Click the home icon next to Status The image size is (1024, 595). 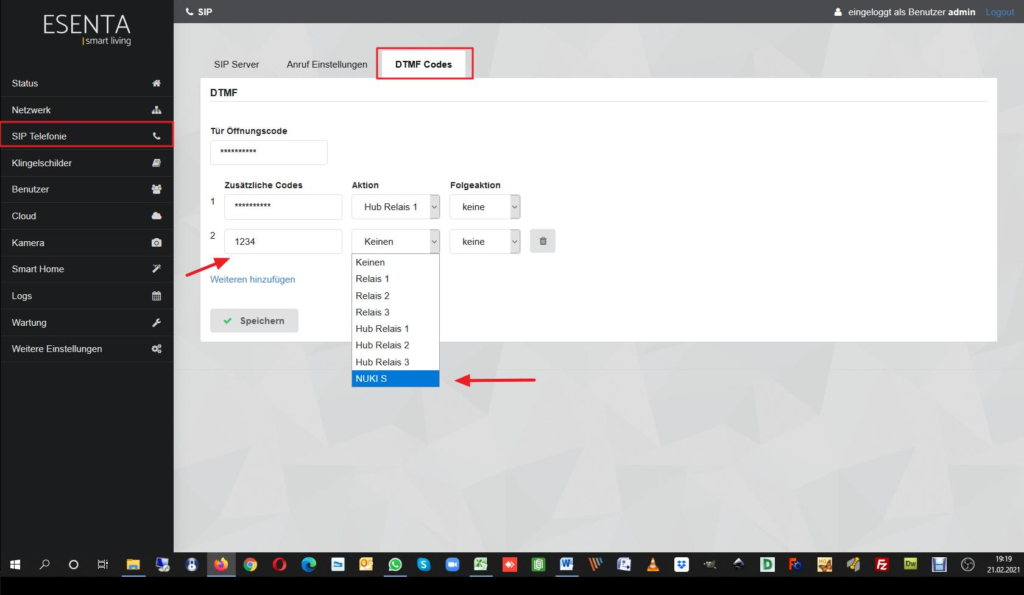tap(156, 83)
